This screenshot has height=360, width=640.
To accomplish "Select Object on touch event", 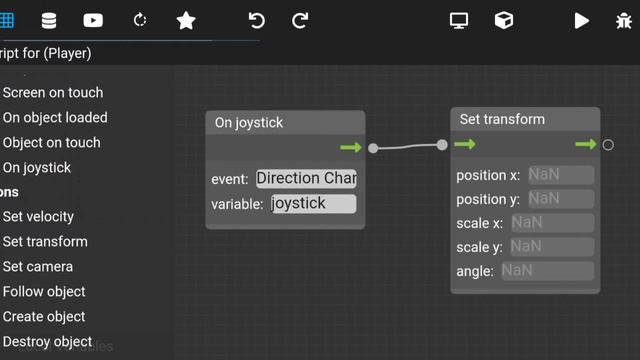I will point(51,142).
